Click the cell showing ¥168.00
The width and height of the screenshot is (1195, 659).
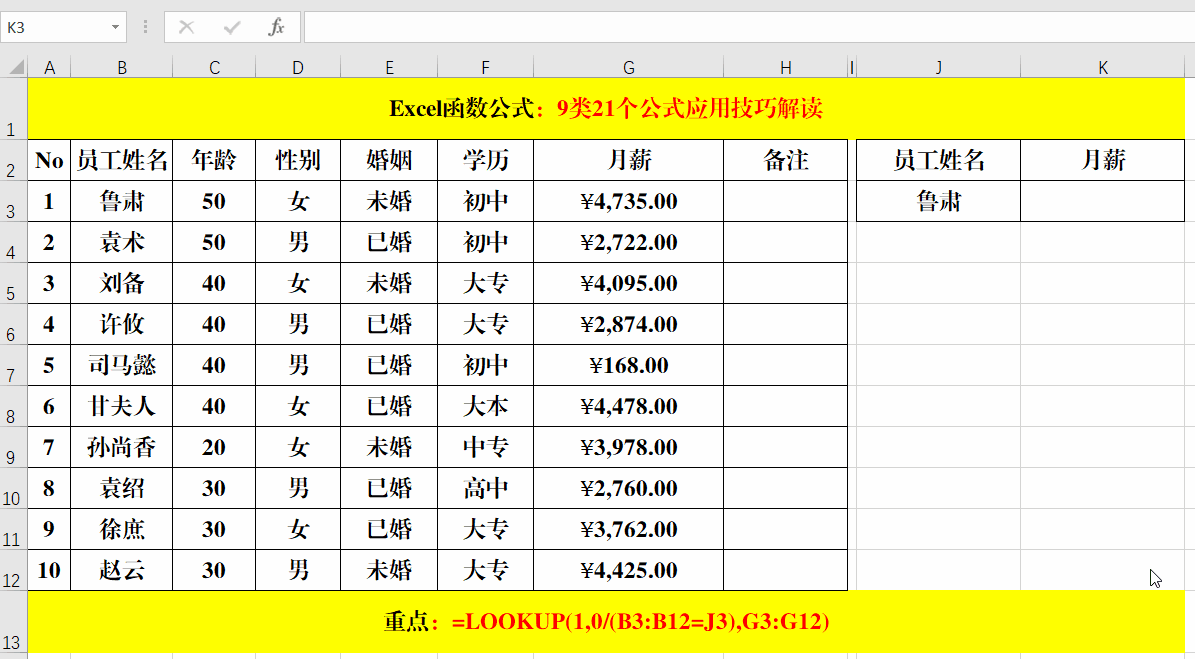[x=628, y=365]
